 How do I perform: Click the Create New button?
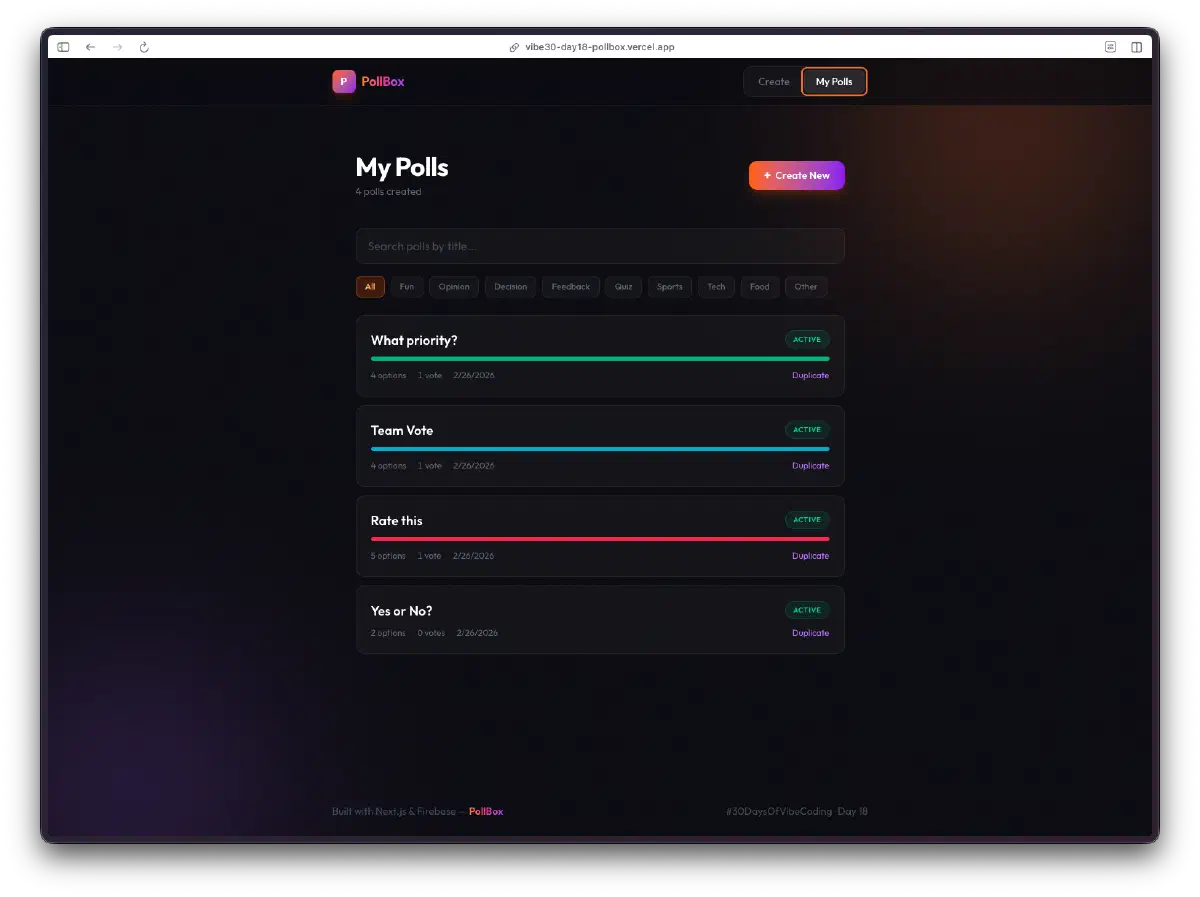(x=797, y=175)
